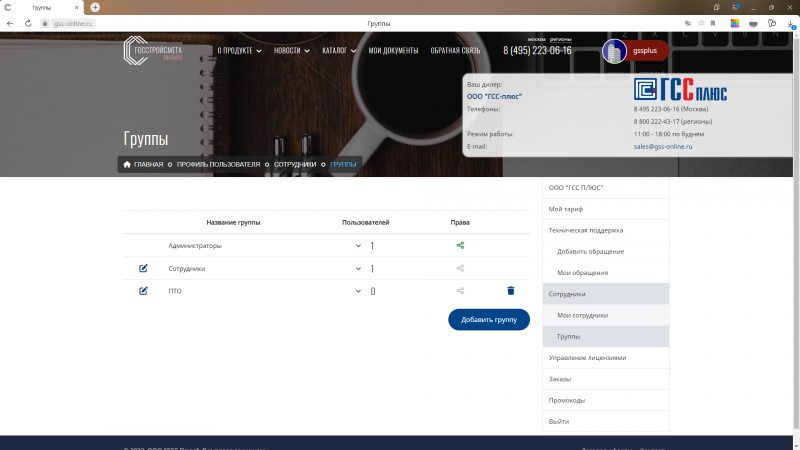Click Добавить группу button
Viewport: 800px width, 450px height.
point(489,319)
